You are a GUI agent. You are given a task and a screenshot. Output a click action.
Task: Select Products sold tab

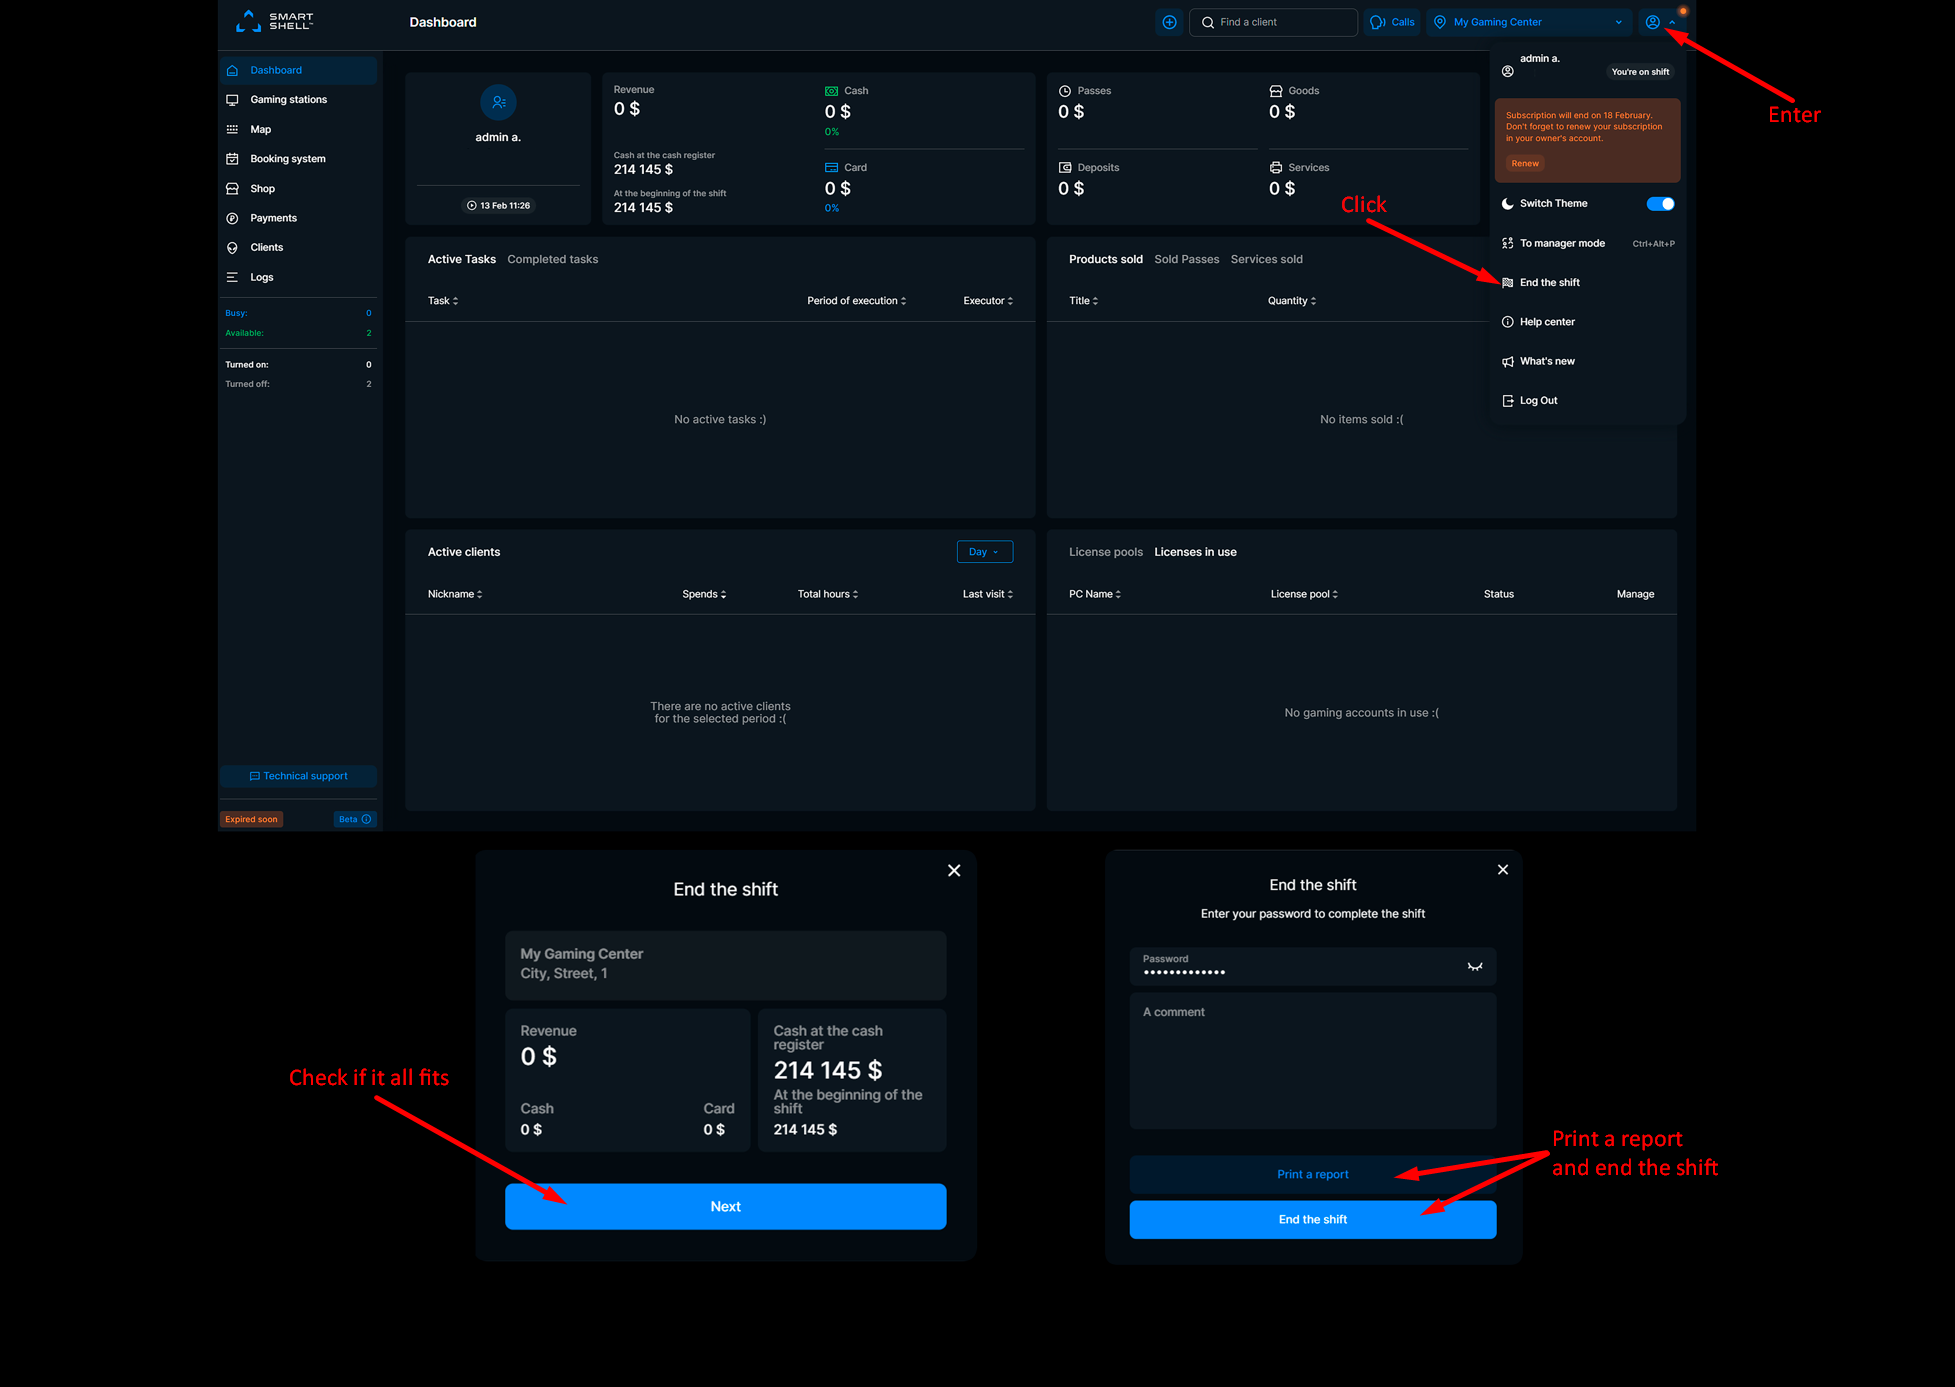(1105, 259)
